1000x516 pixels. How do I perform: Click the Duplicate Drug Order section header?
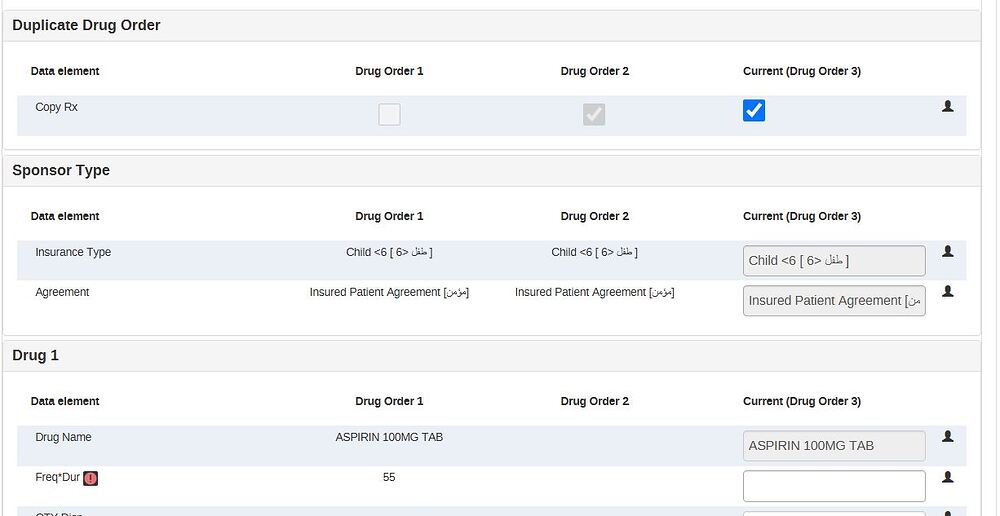click(x=86, y=25)
